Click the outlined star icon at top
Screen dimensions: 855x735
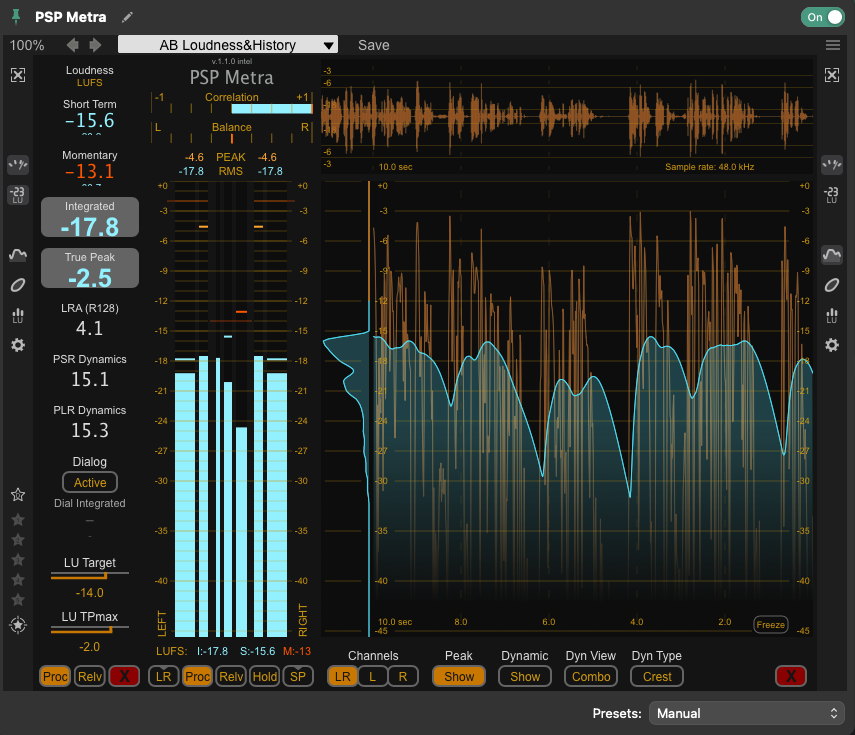click(18, 495)
